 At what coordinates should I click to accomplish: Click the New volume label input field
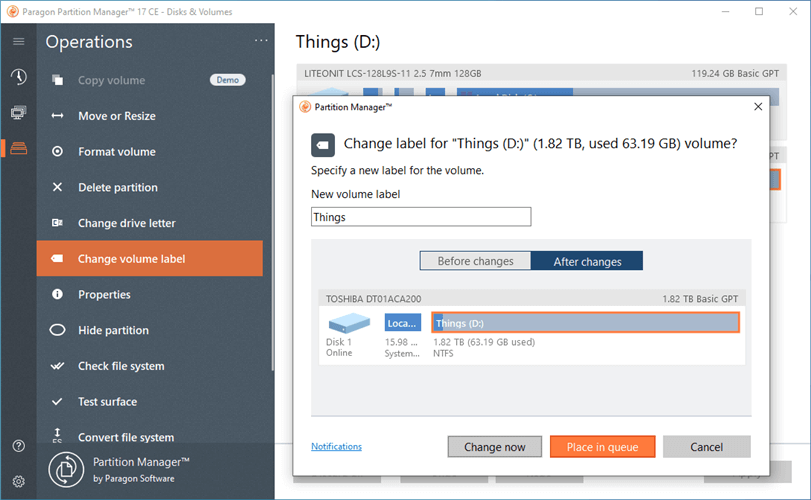pos(421,217)
